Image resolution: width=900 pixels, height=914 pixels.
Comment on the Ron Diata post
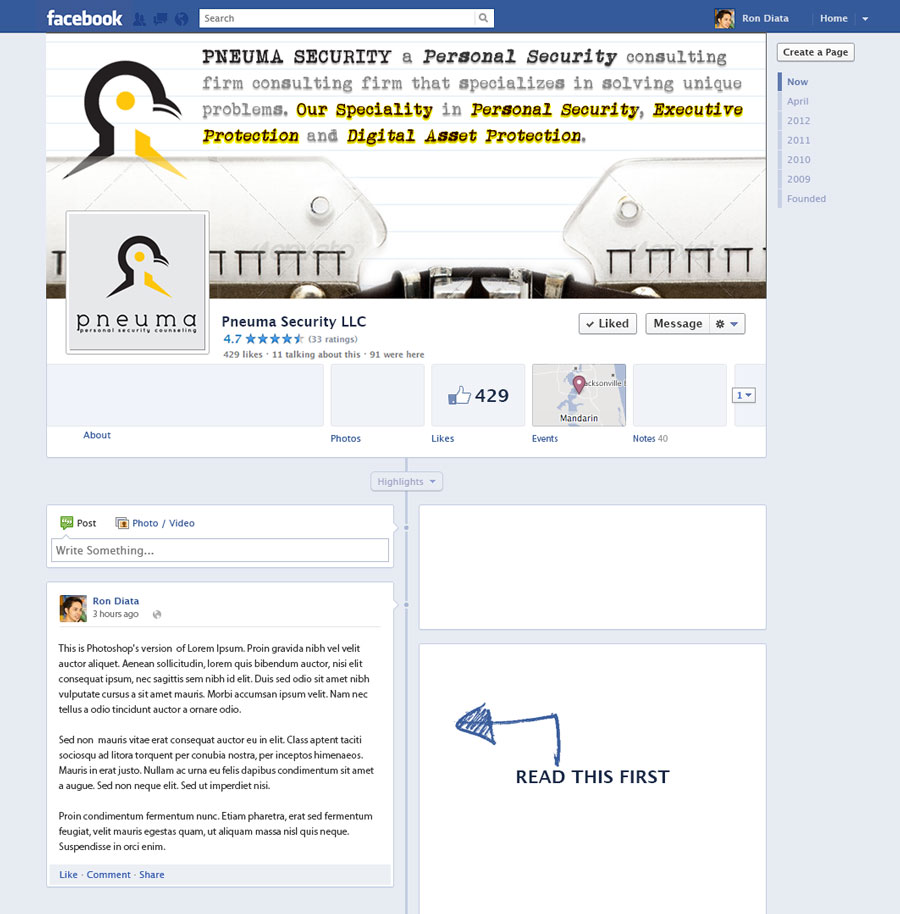click(x=108, y=875)
